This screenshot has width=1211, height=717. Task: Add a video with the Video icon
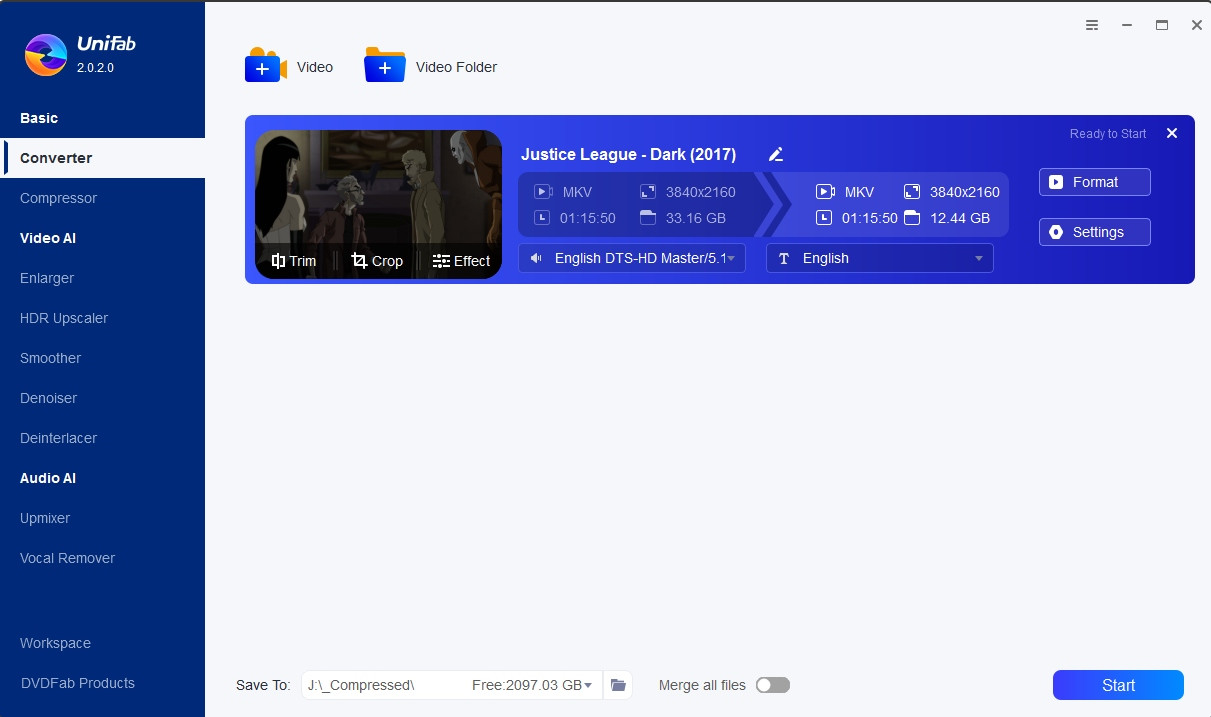[265, 65]
